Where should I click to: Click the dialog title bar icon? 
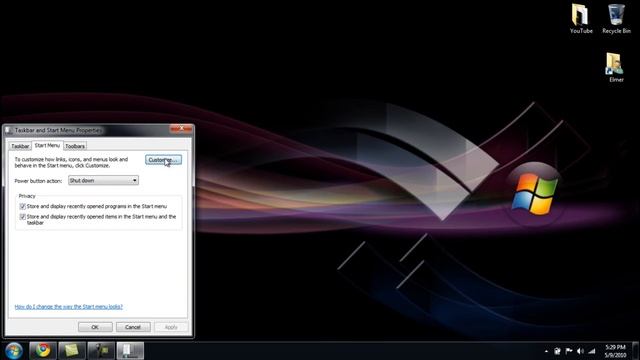(x=9, y=130)
